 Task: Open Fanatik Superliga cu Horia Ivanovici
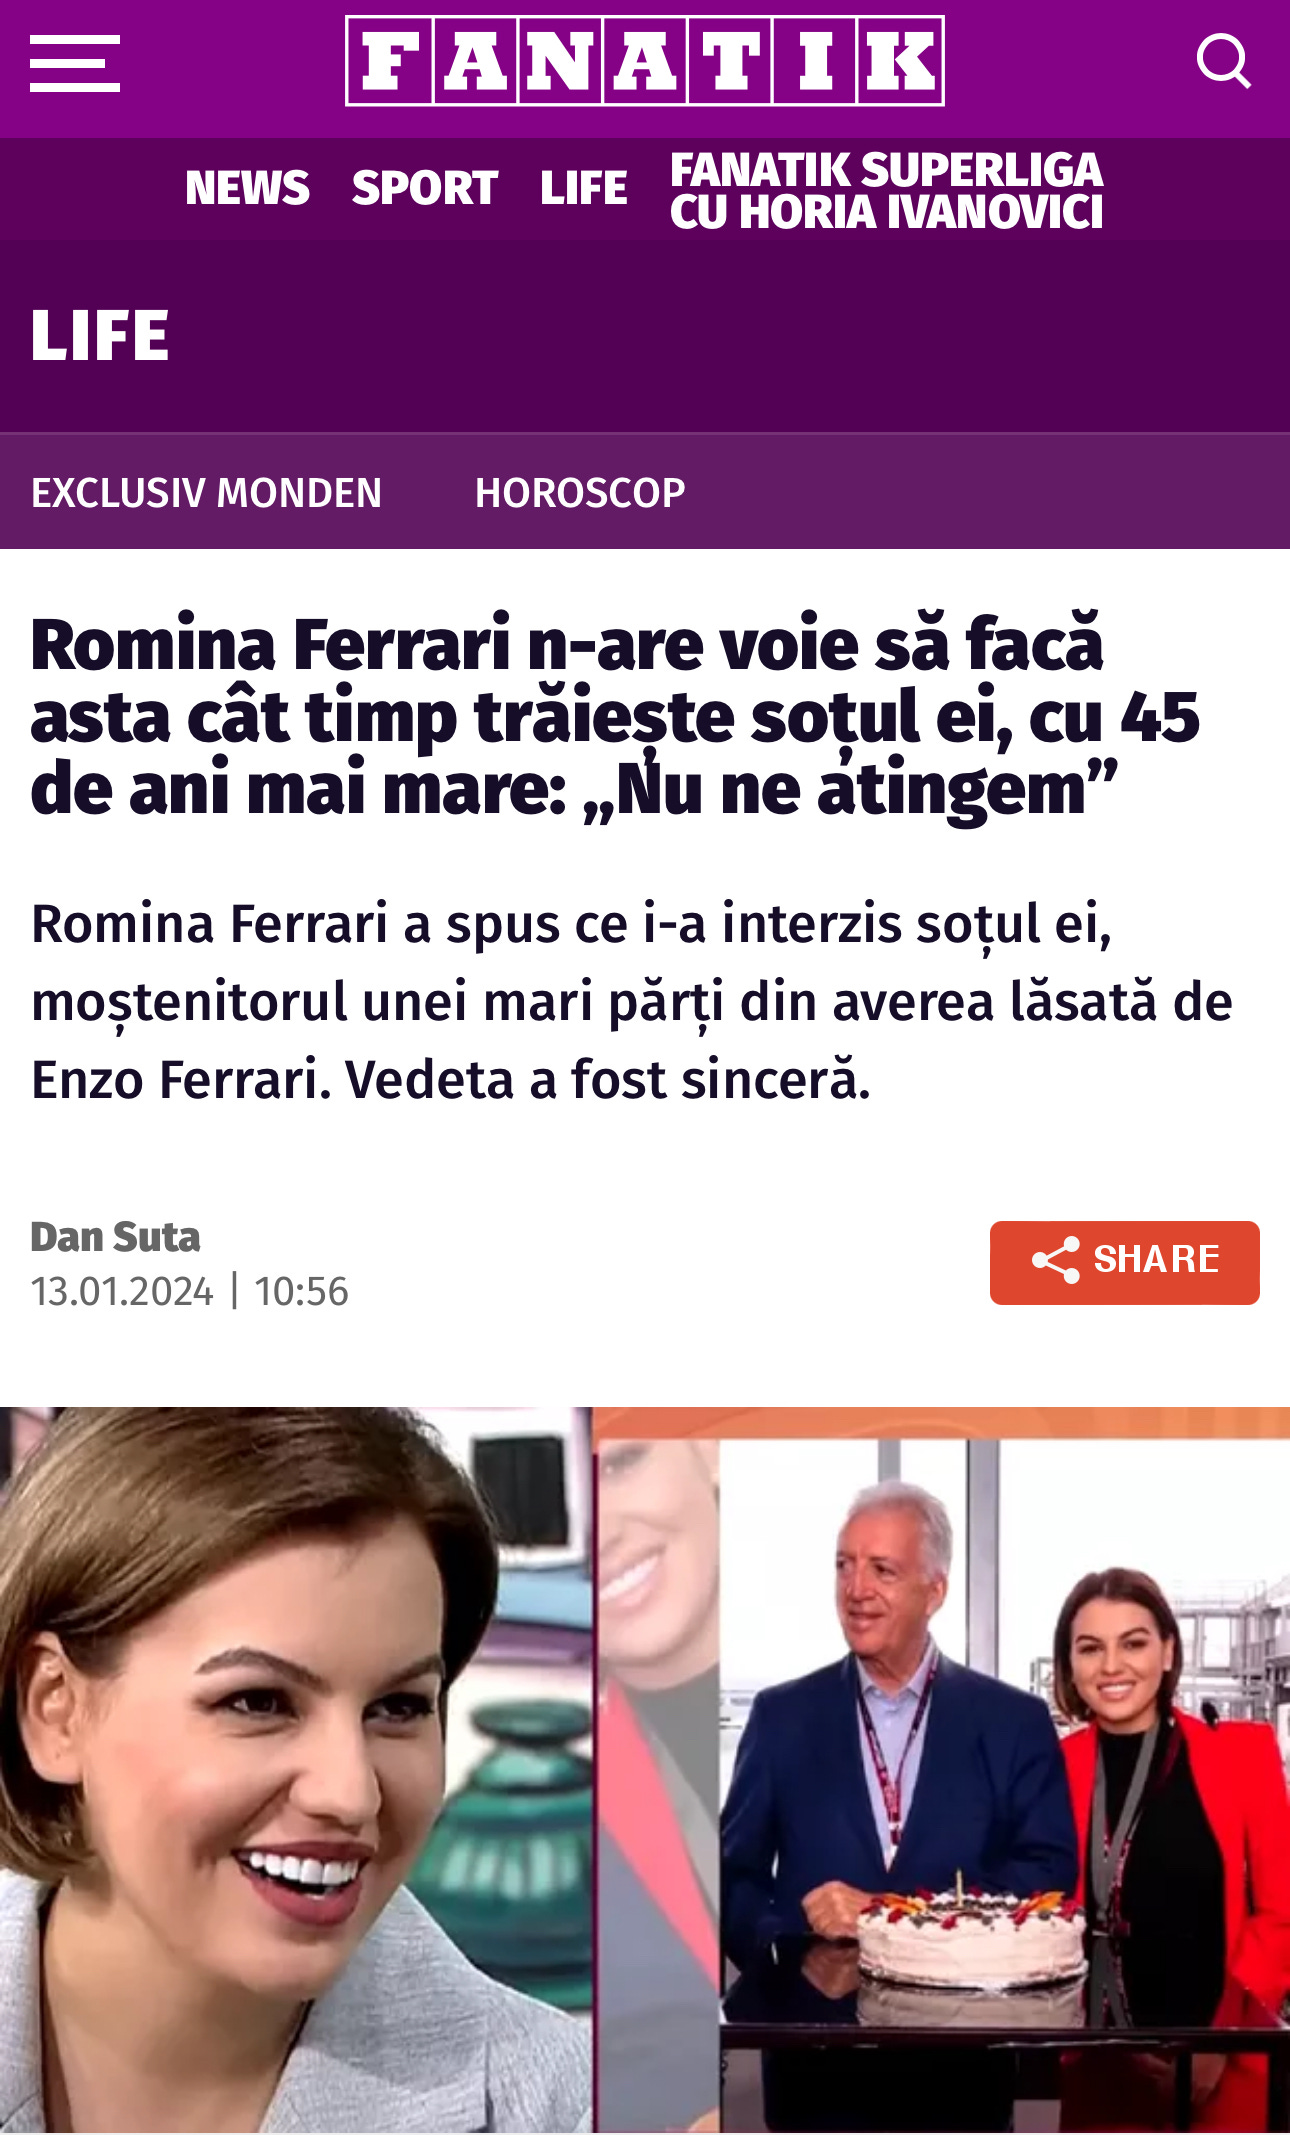[886, 190]
